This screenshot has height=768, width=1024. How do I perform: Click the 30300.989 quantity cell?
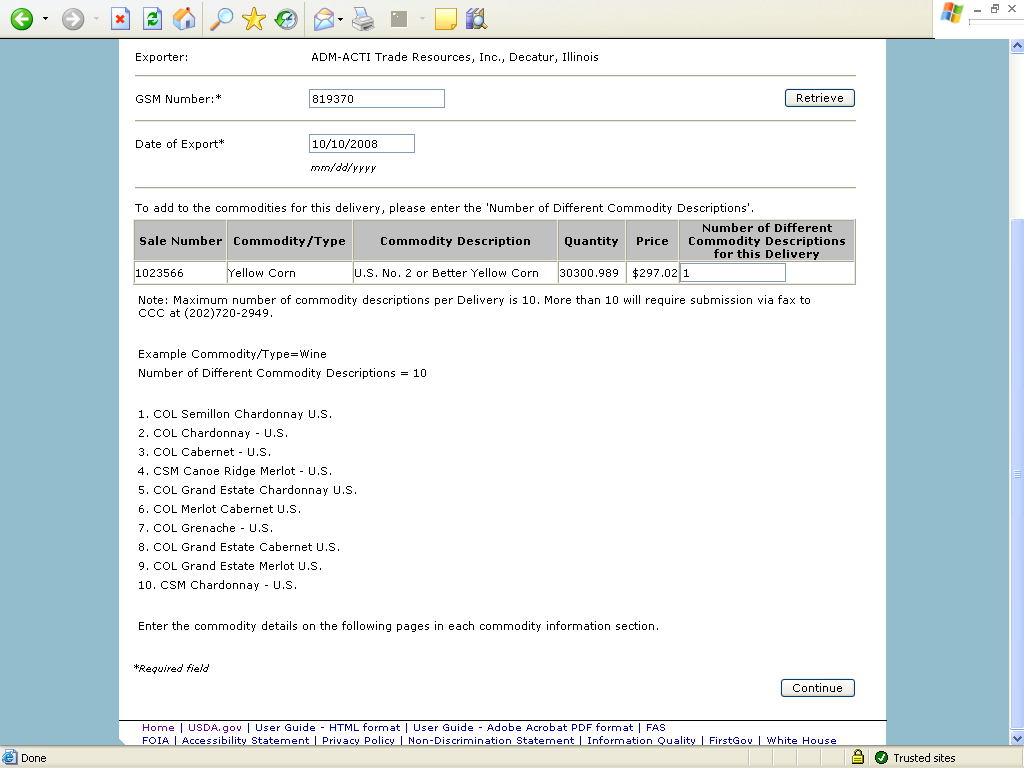pos(591,273)
